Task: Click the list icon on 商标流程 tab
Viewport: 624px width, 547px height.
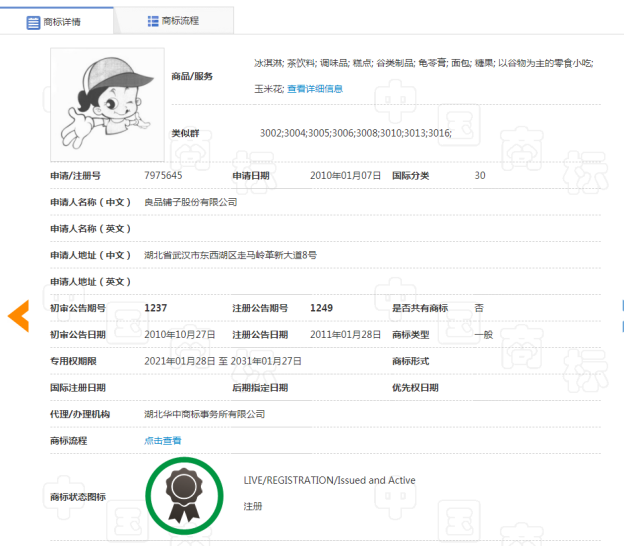Action: point(152,20)
